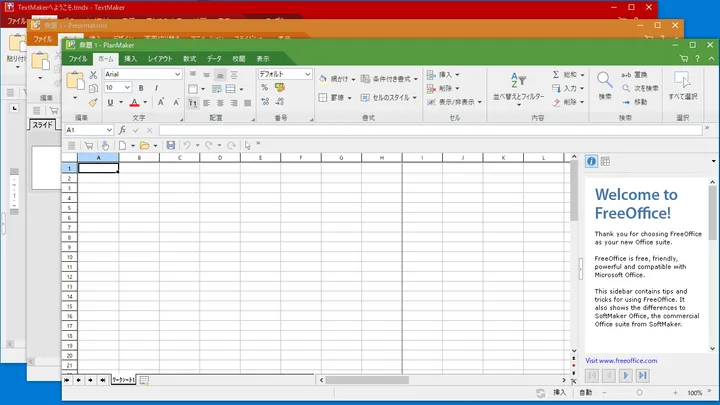Open the Arial font name dropdown
The height and width of the screenshot is (405, 720).
[x=178, y=74]
